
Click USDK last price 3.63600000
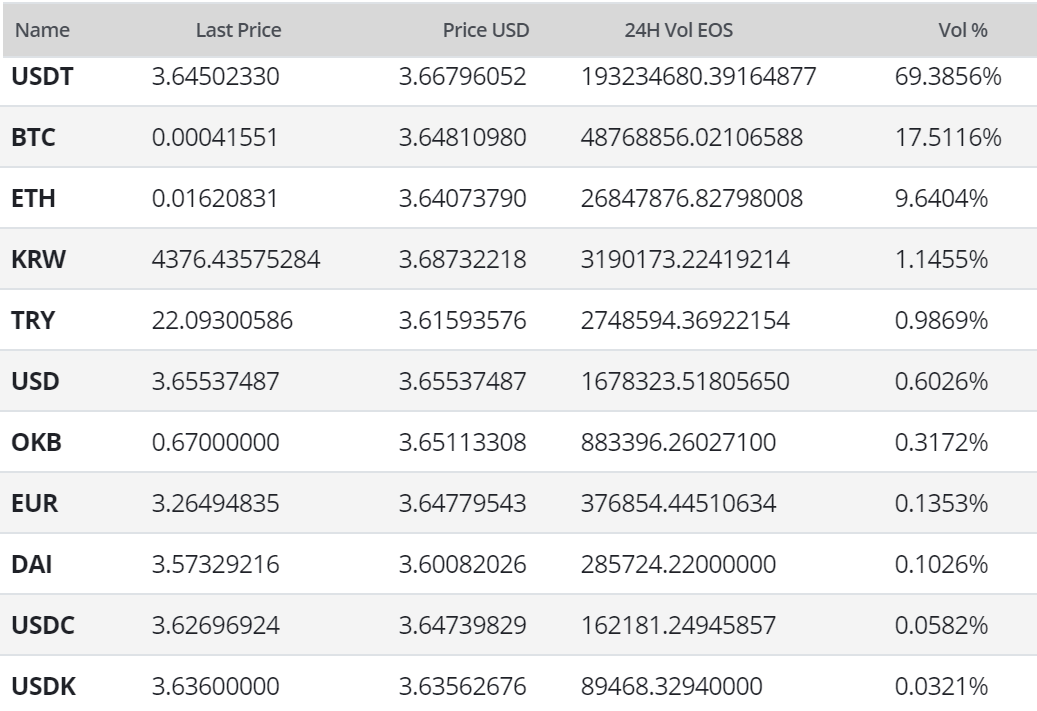click(x=216, y=687)
